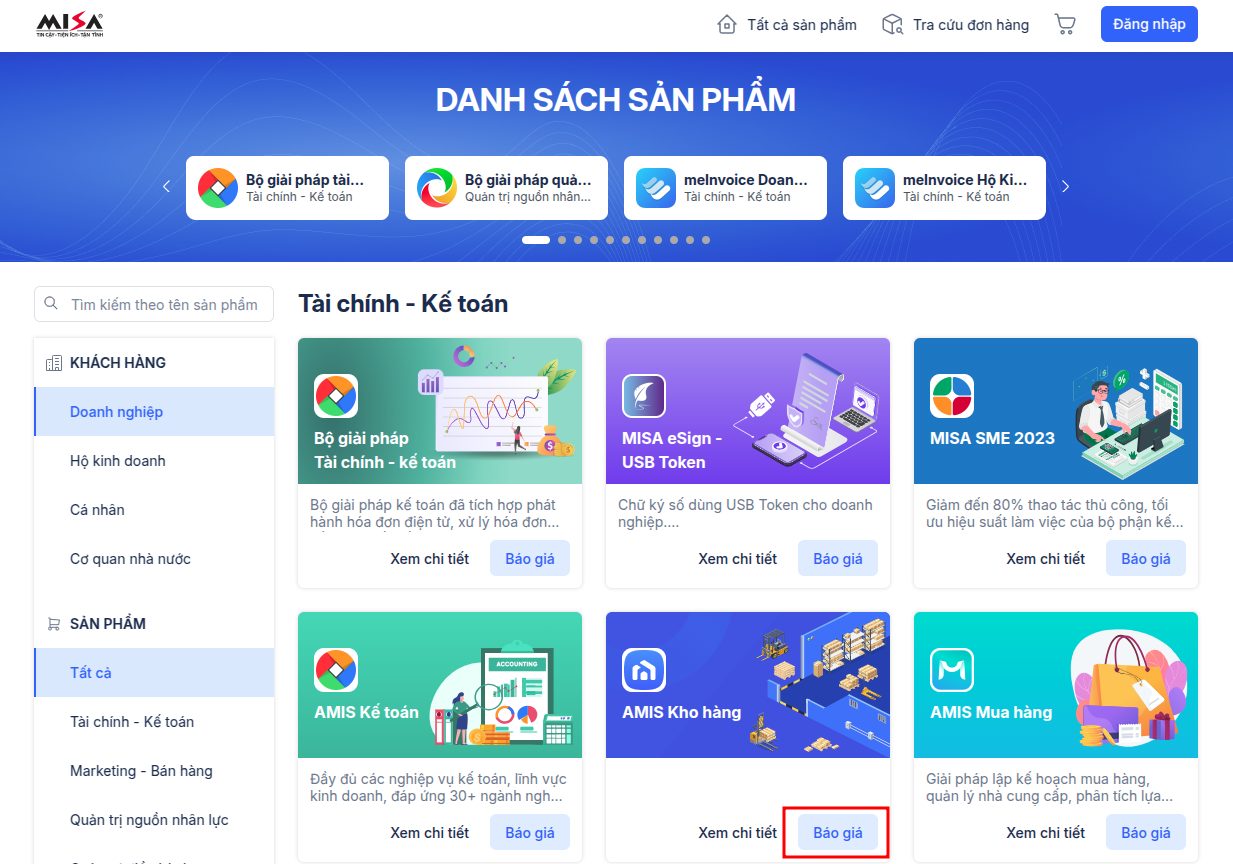View details of AMIS Kho hàng

coord(737,833)
